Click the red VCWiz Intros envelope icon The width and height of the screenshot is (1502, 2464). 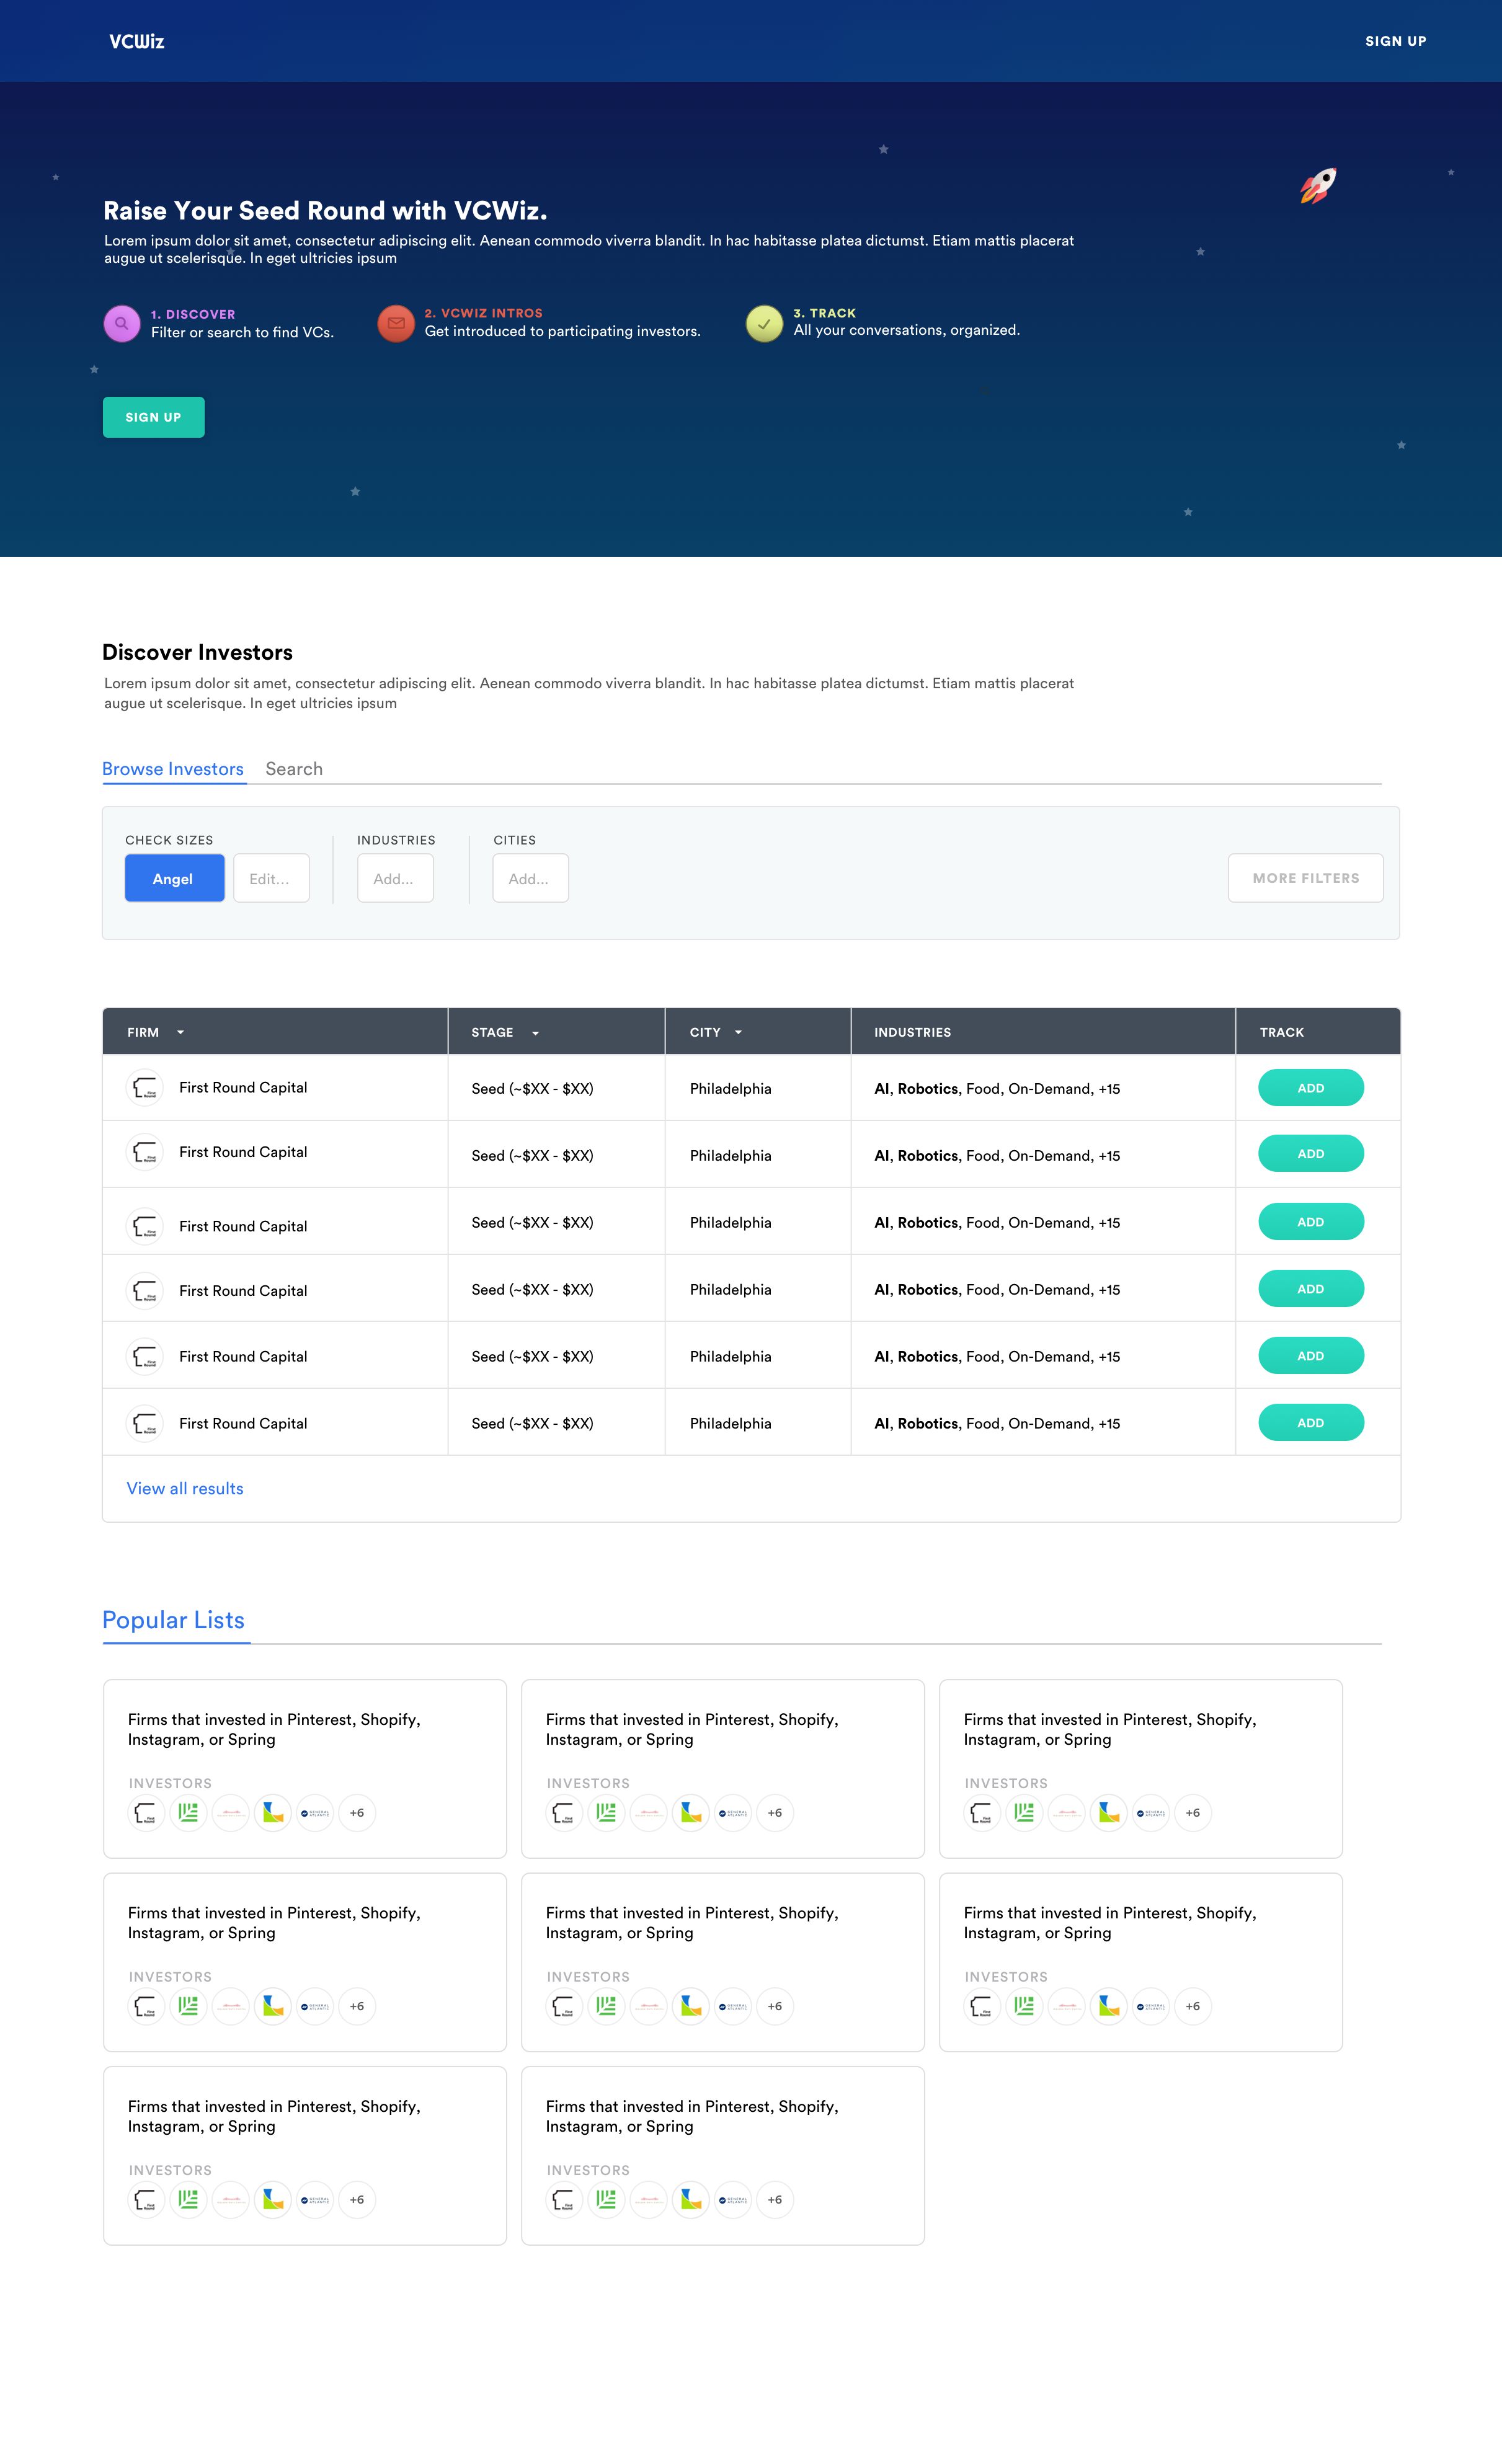(396, 323)
